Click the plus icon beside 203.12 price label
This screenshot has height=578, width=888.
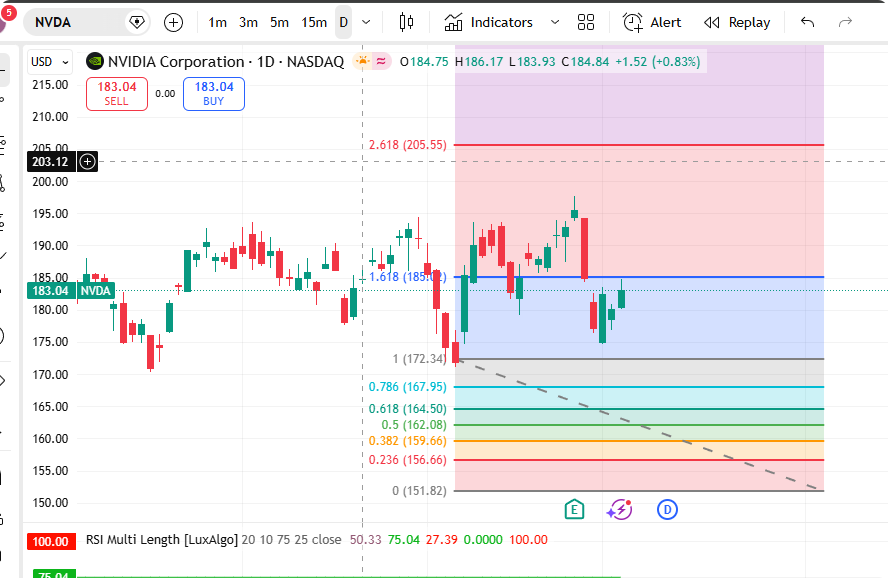(x=87, y=162)
